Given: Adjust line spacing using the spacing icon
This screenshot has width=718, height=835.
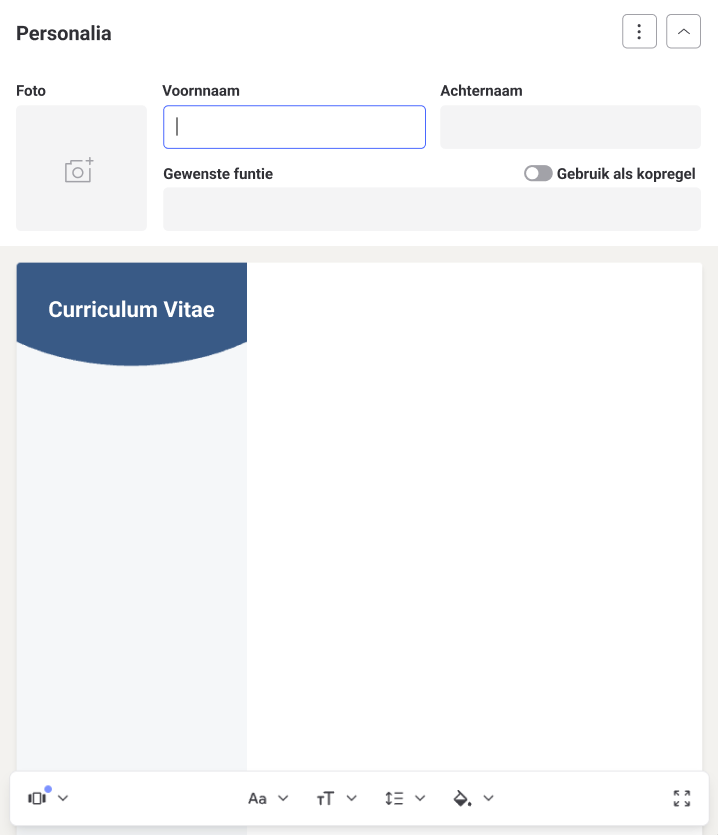Looking at the screenshot, I should point(396,798).
